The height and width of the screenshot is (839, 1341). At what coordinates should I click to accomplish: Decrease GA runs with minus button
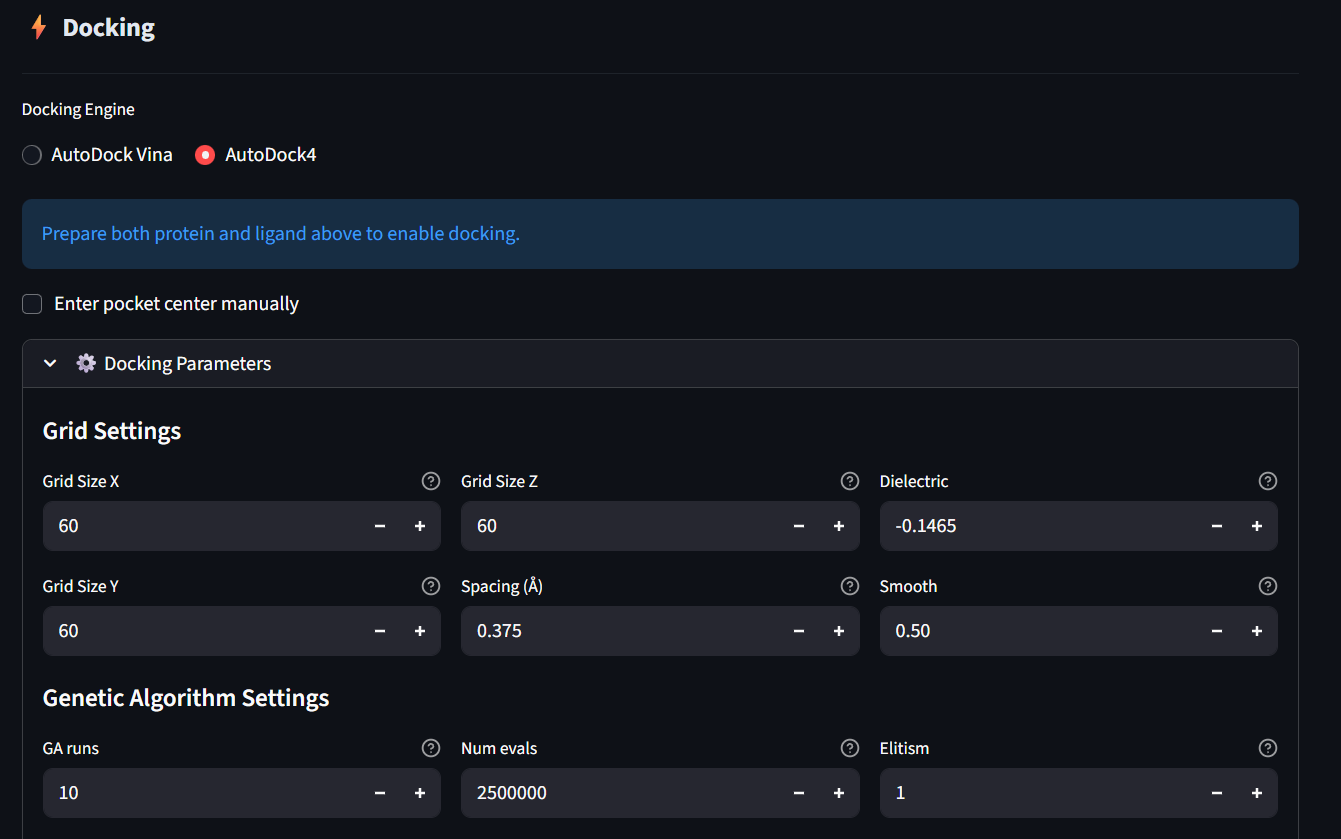pos(380,793)
